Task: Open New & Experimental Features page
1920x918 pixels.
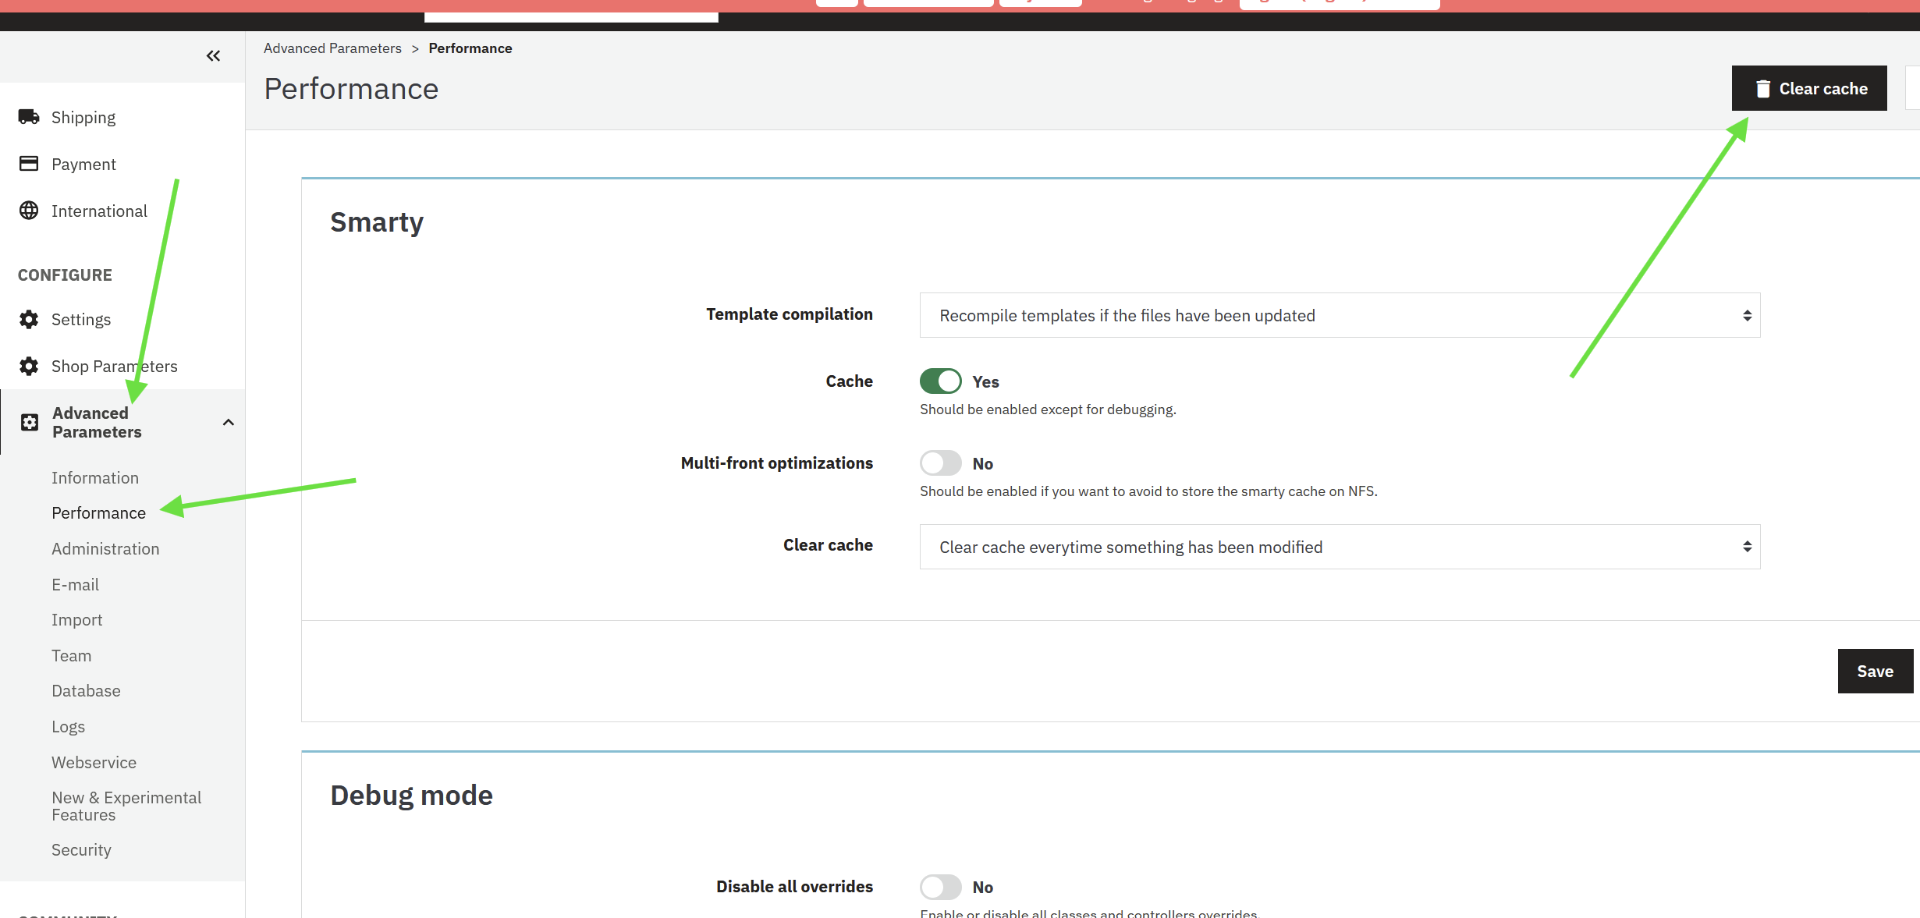Action: point(126,806)
